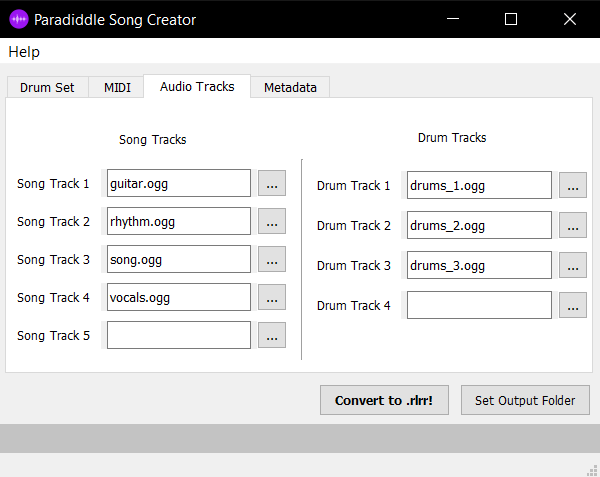Click the empty Song Track 5 field
The image size is (600, 477).
(178, 336)
